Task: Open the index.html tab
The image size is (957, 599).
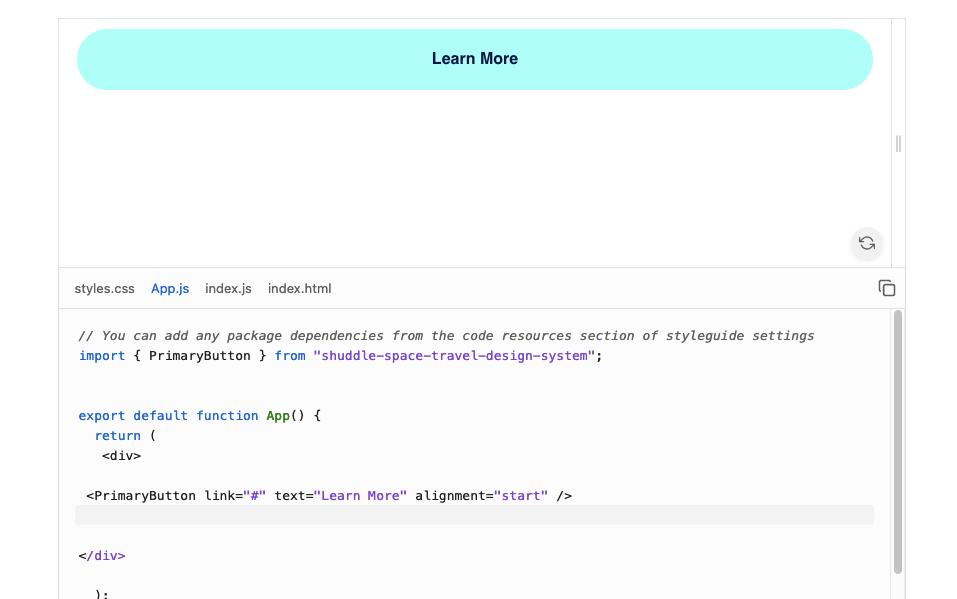Action: pos(299,289)
